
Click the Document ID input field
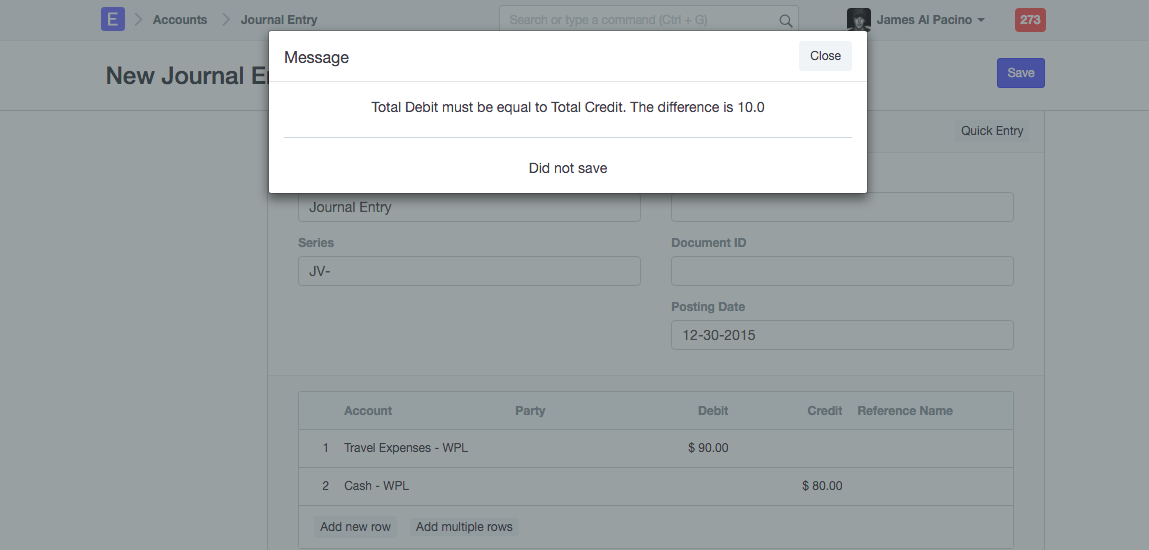pos(842,271)
